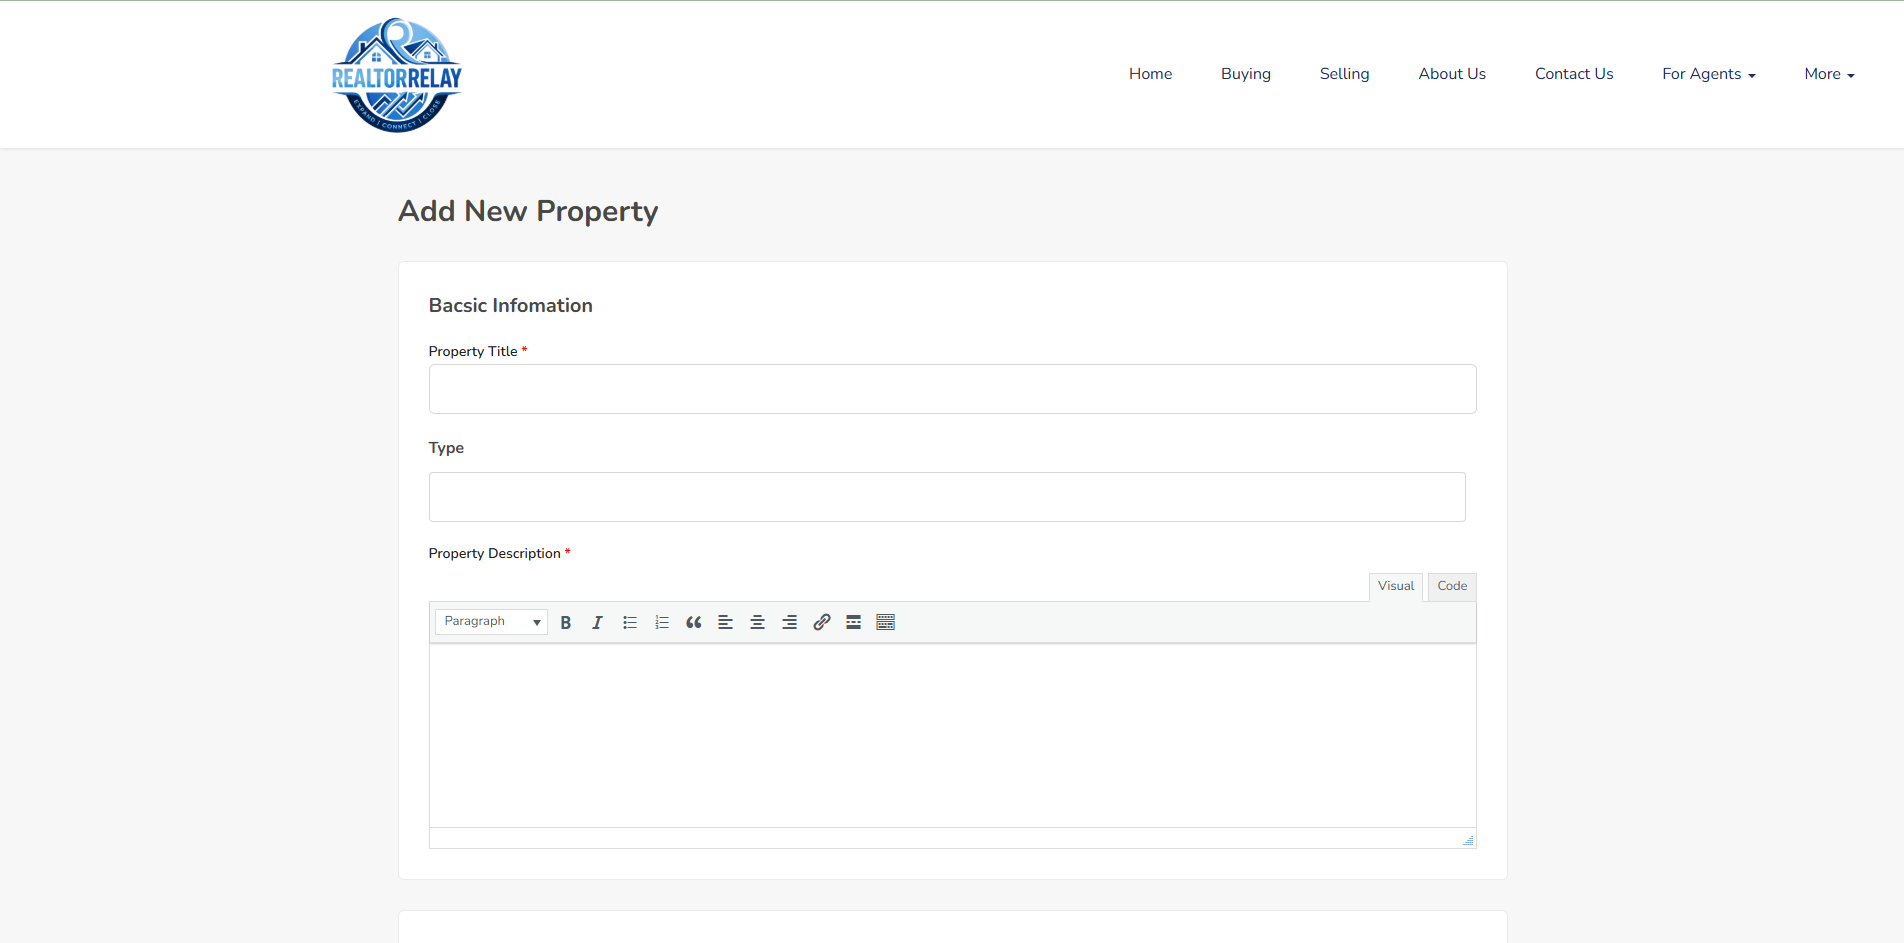Viewport: 1904px width, 943px height.
Task: Go to the Selling page
Action: tap(1344, 74)
